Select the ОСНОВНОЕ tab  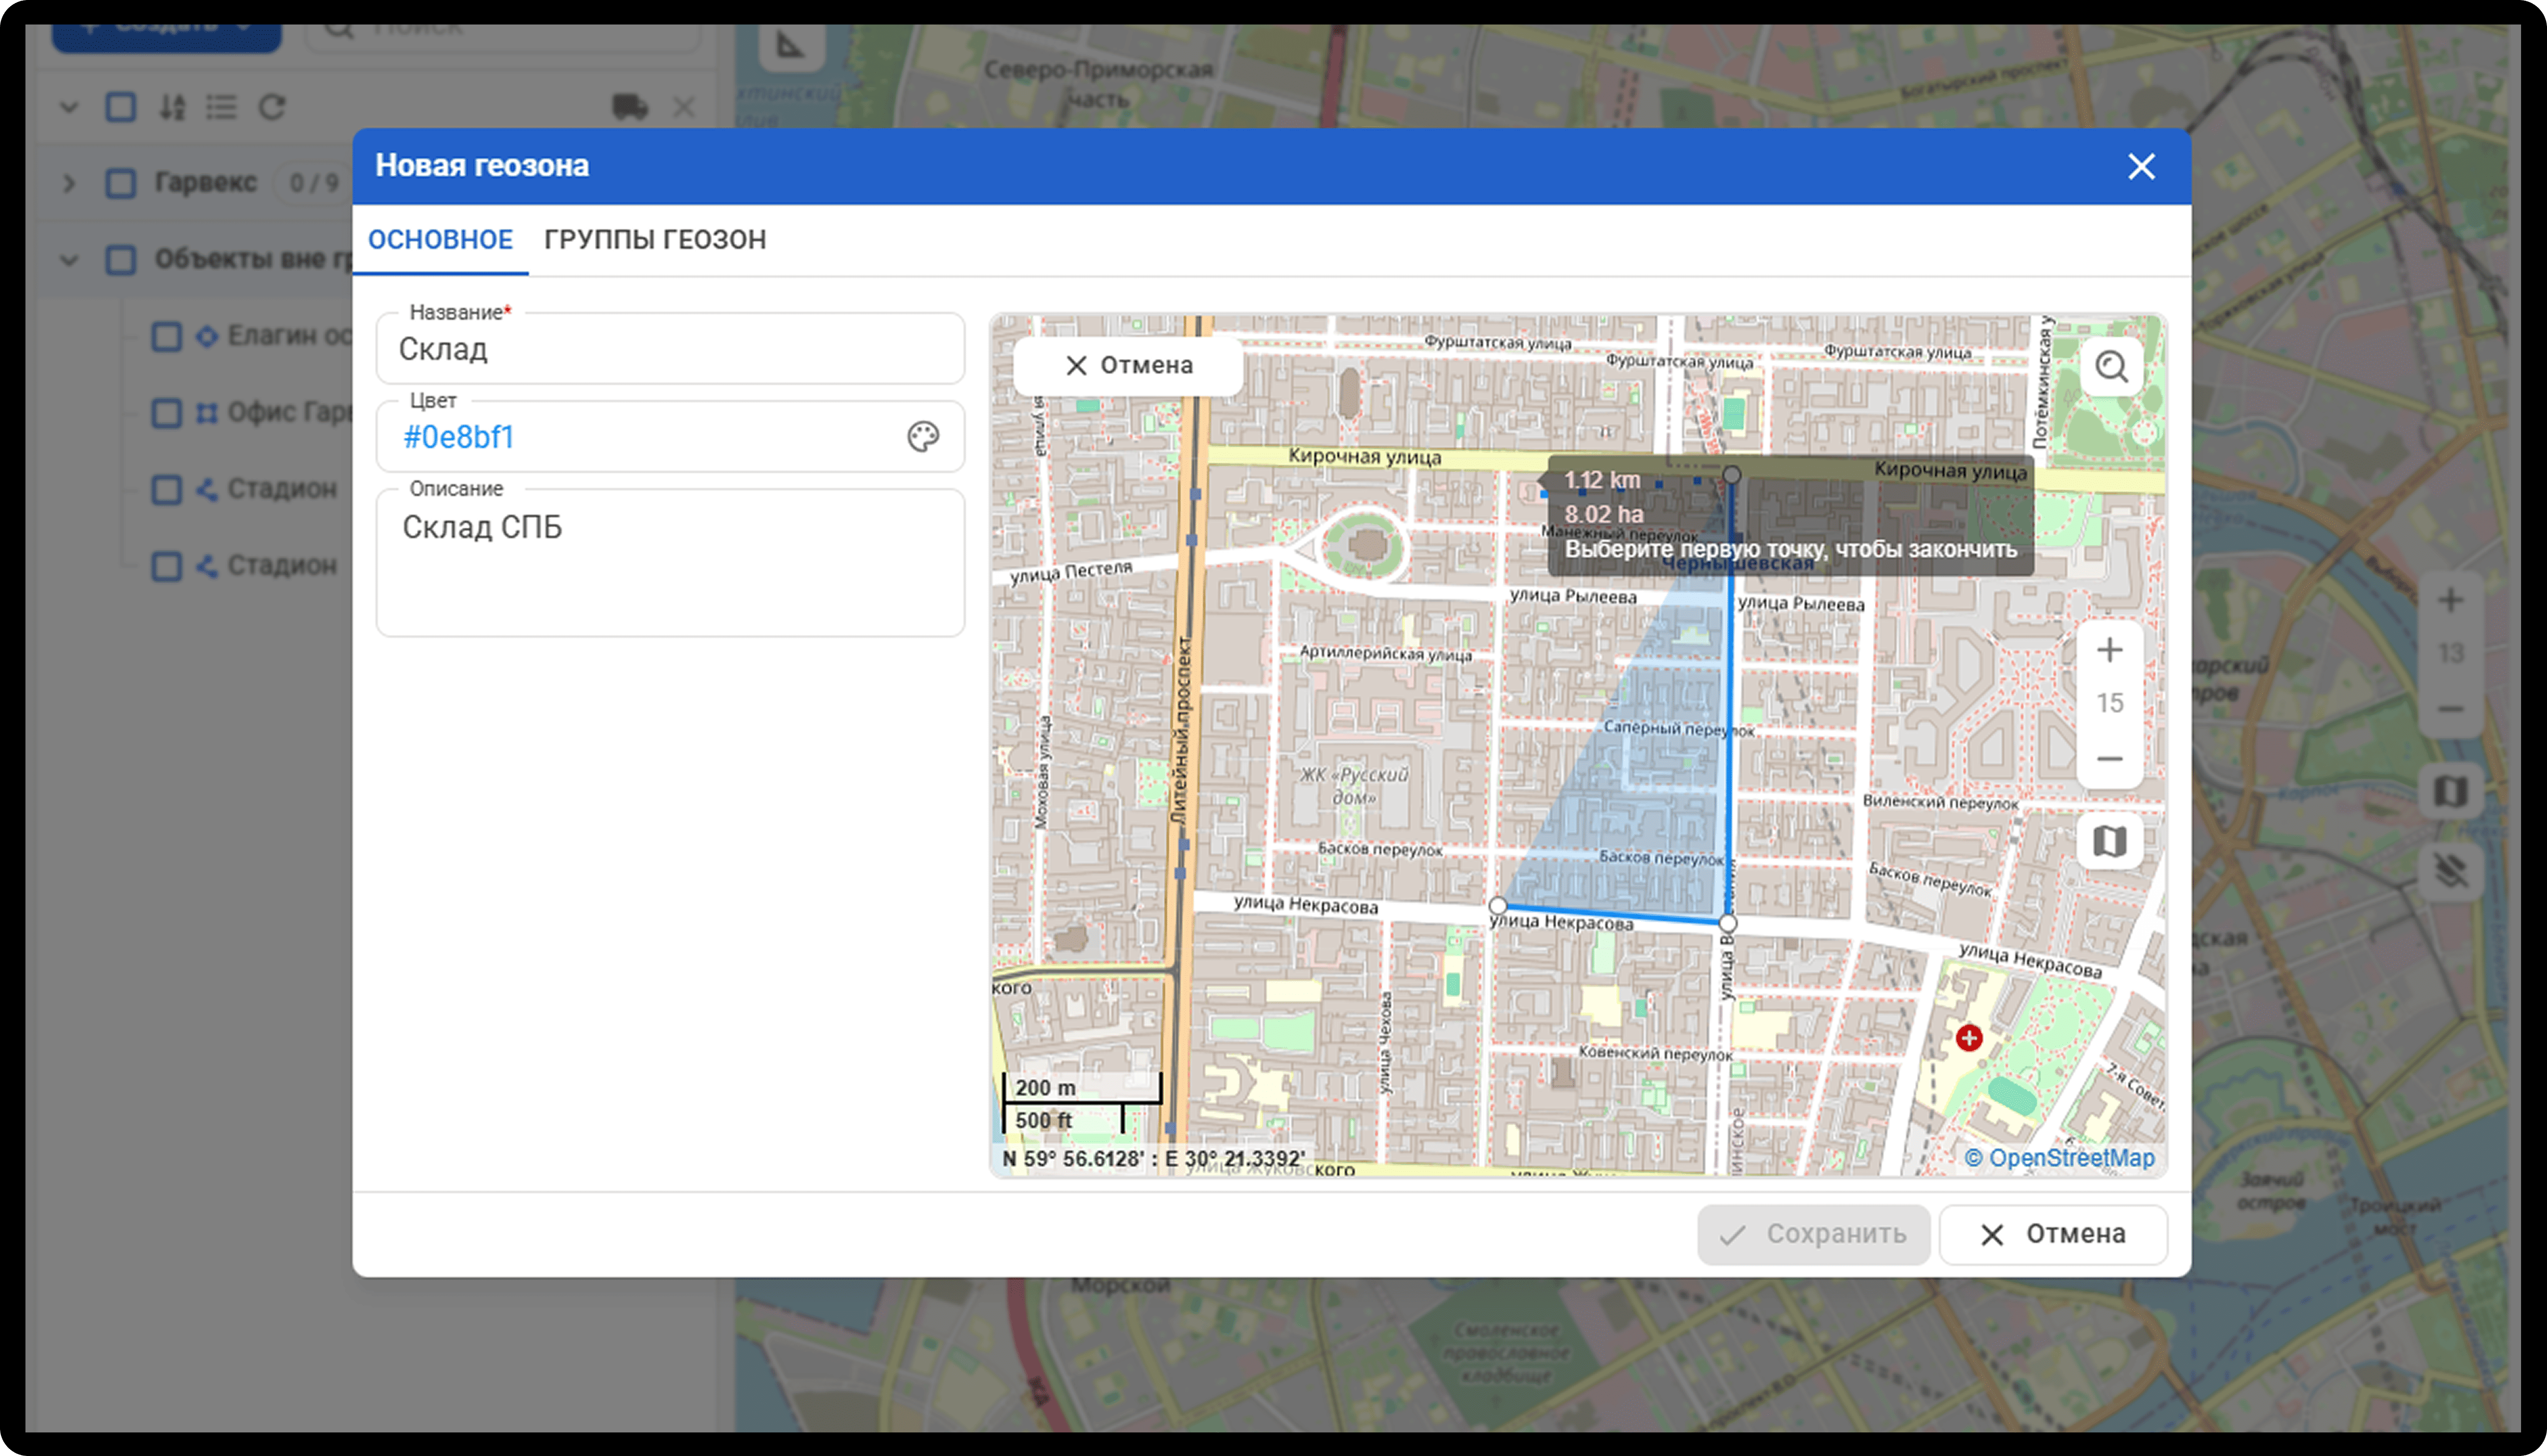(440, 240)
